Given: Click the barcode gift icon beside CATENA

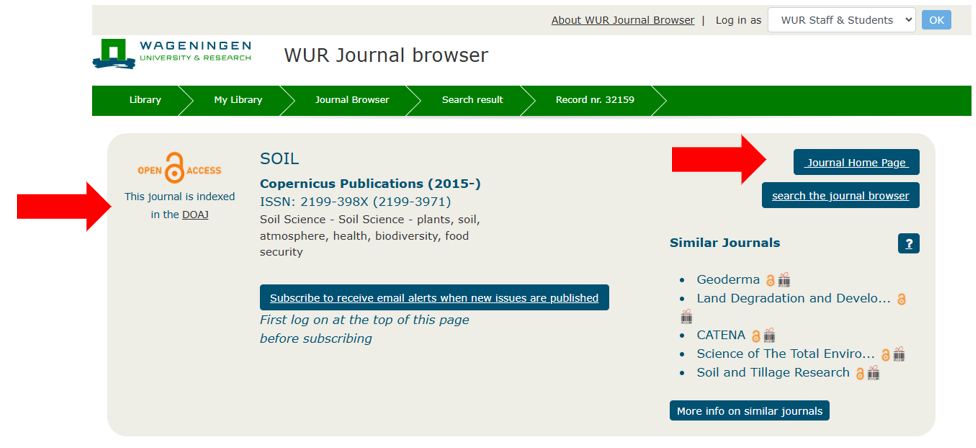Looking at the screenshot, I should [x=769, y=336].
